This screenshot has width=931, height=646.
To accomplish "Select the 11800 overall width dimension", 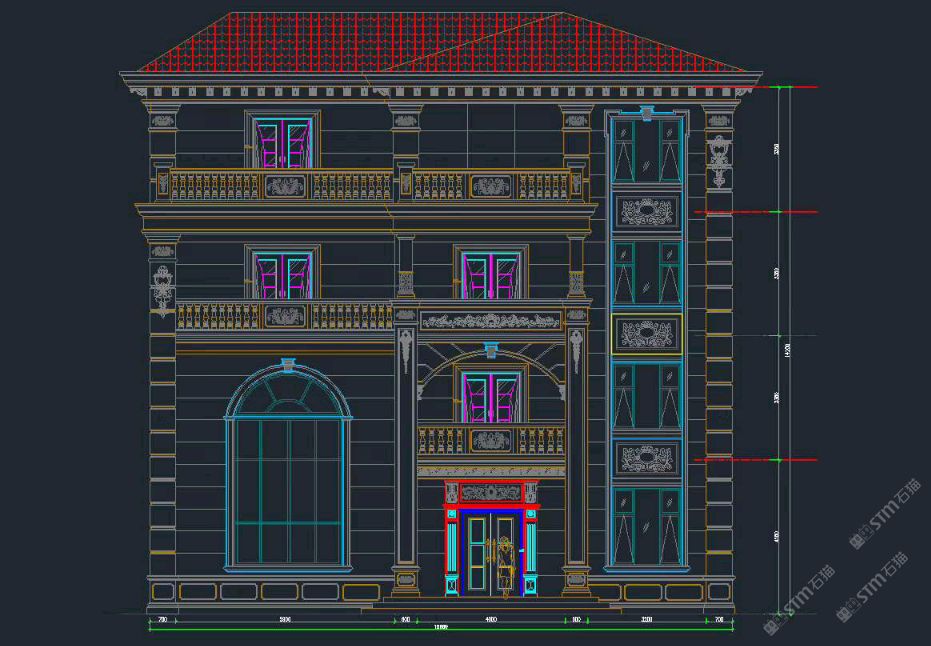I will 440,629.
